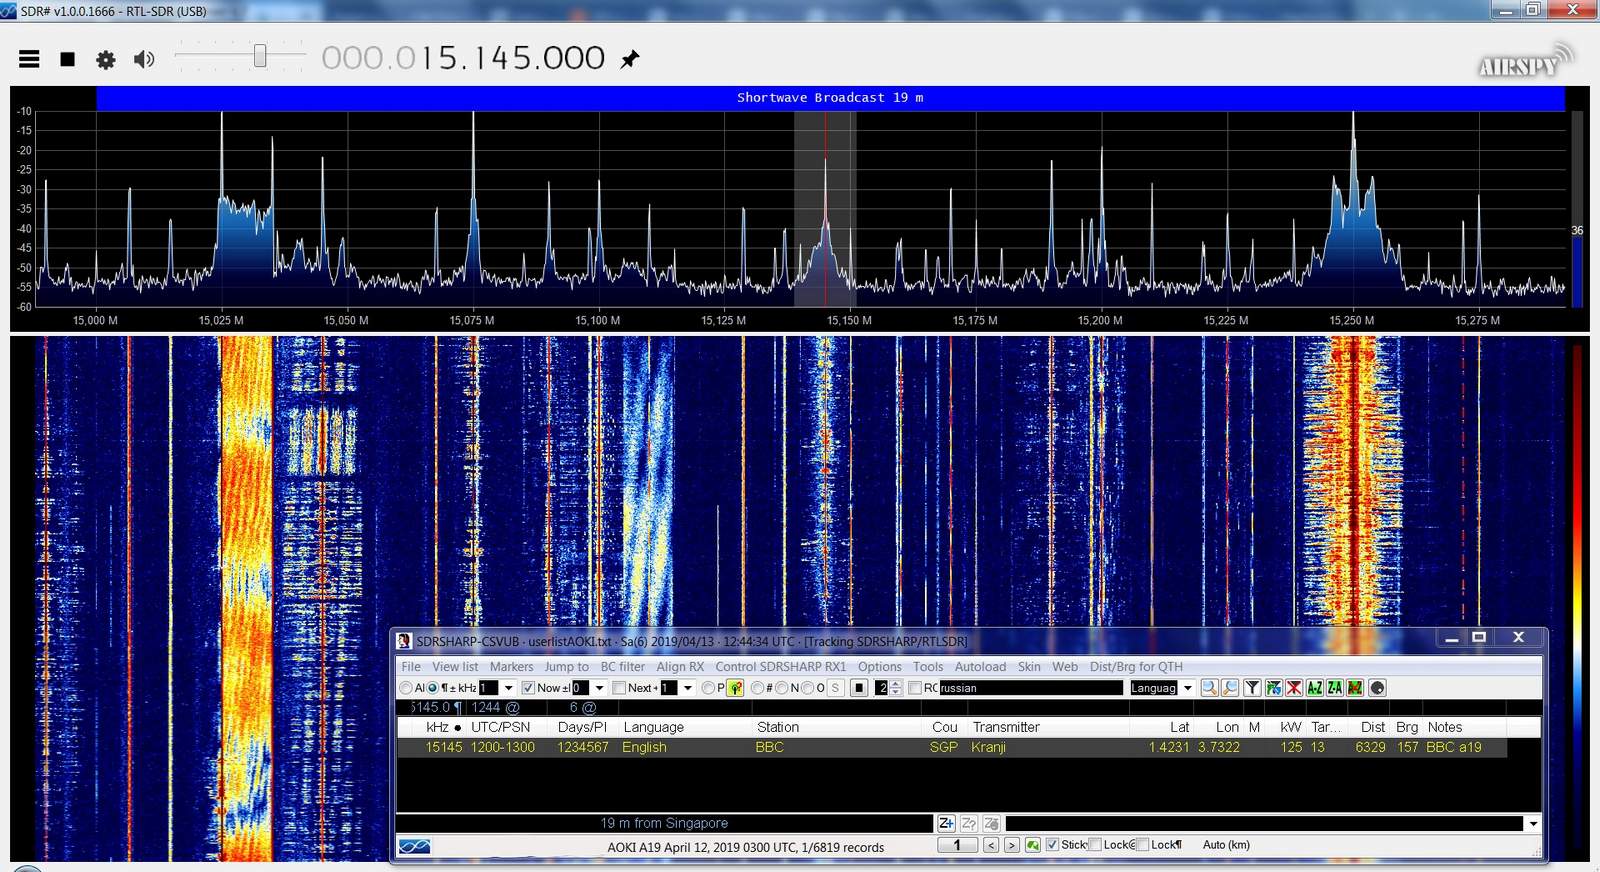
Task: Open Dist/Brg for QTH menu
Action: 1136,666
